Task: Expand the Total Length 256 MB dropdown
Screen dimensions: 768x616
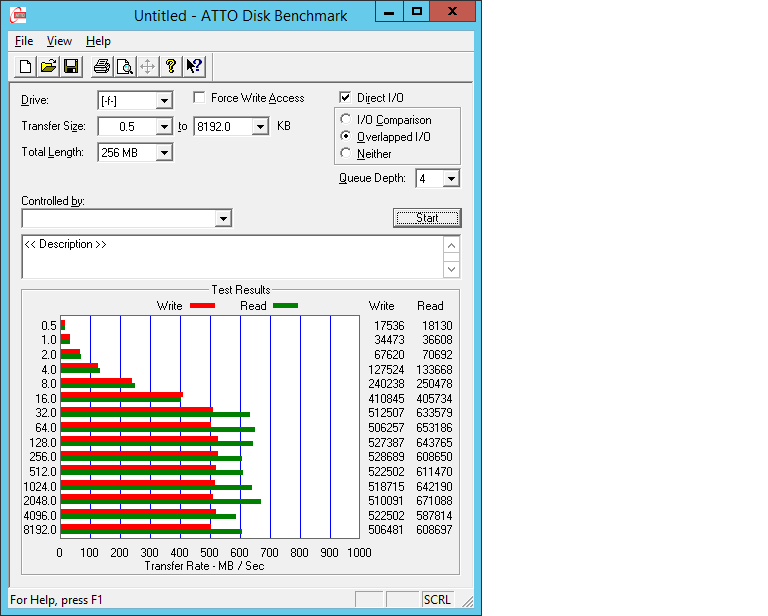Action: click(x=164, y=153)
